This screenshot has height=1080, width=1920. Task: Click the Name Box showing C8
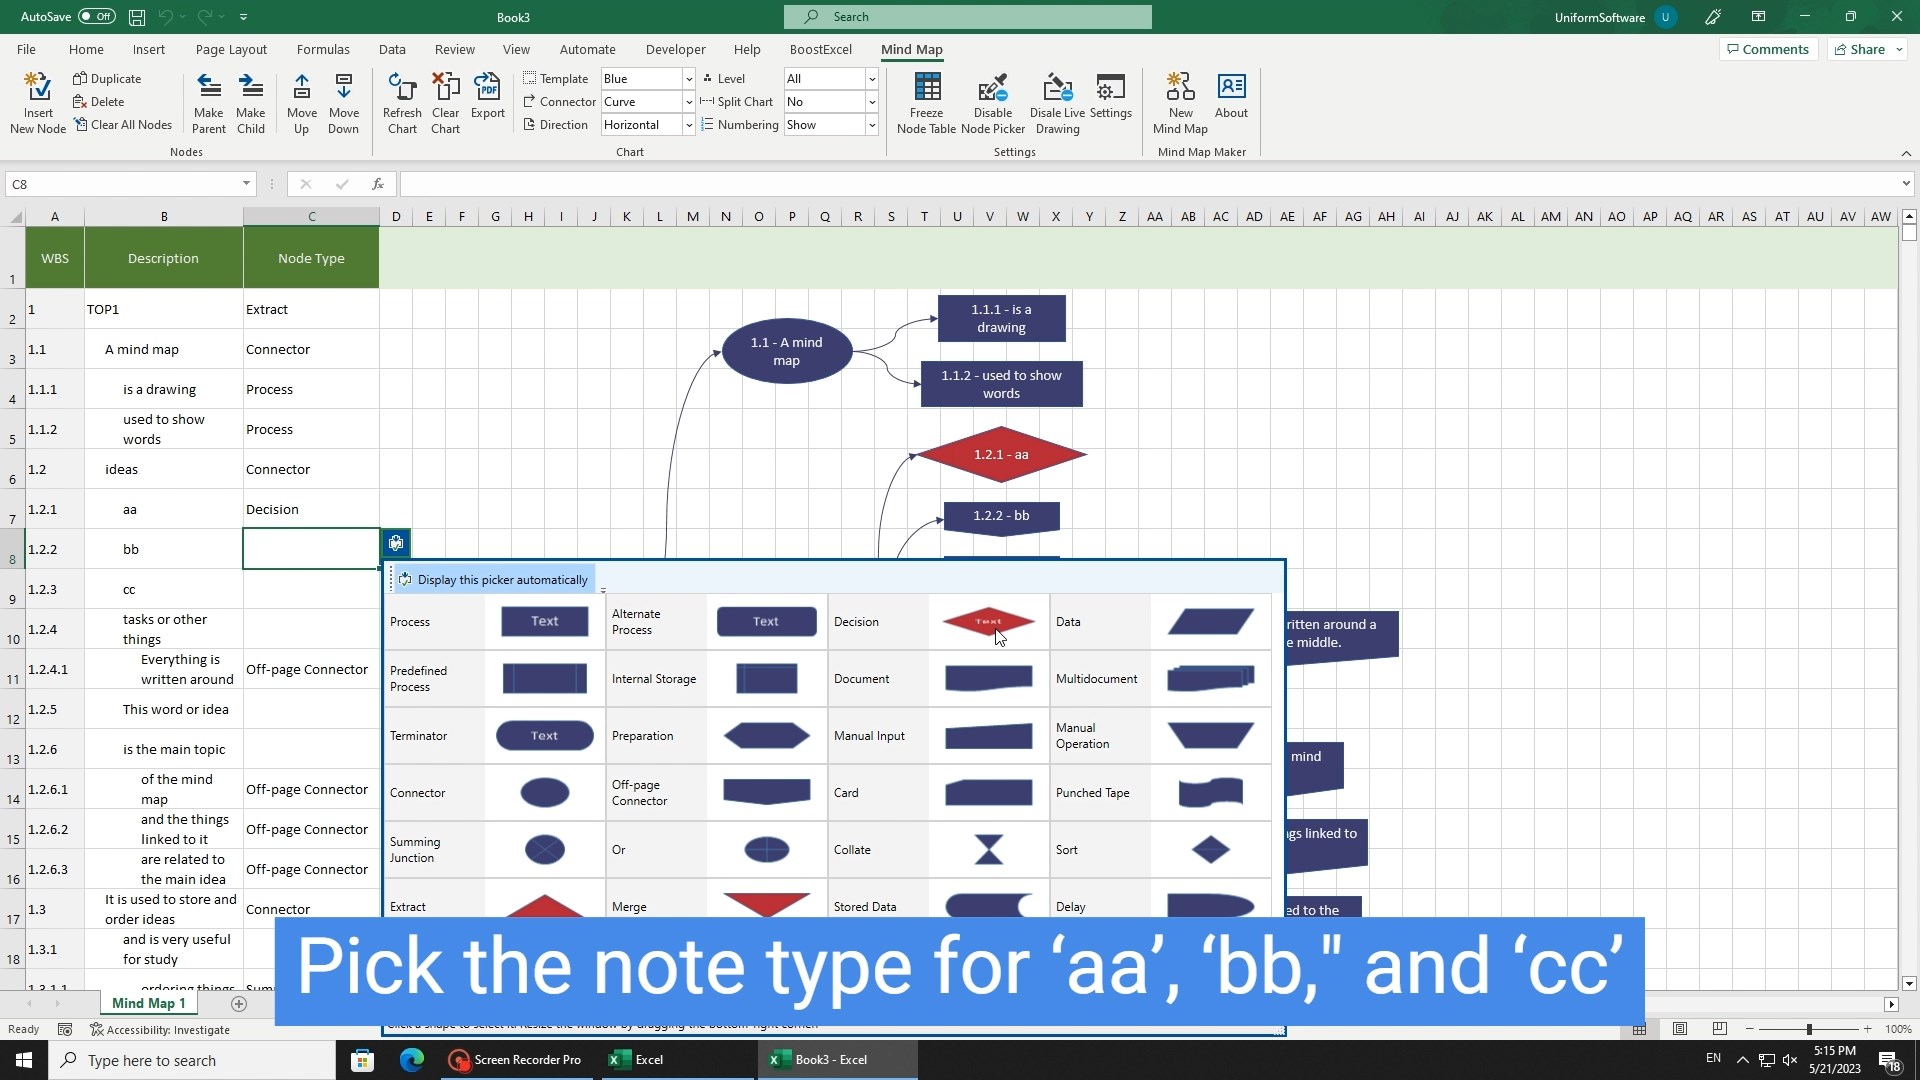(x=120, y=184)
